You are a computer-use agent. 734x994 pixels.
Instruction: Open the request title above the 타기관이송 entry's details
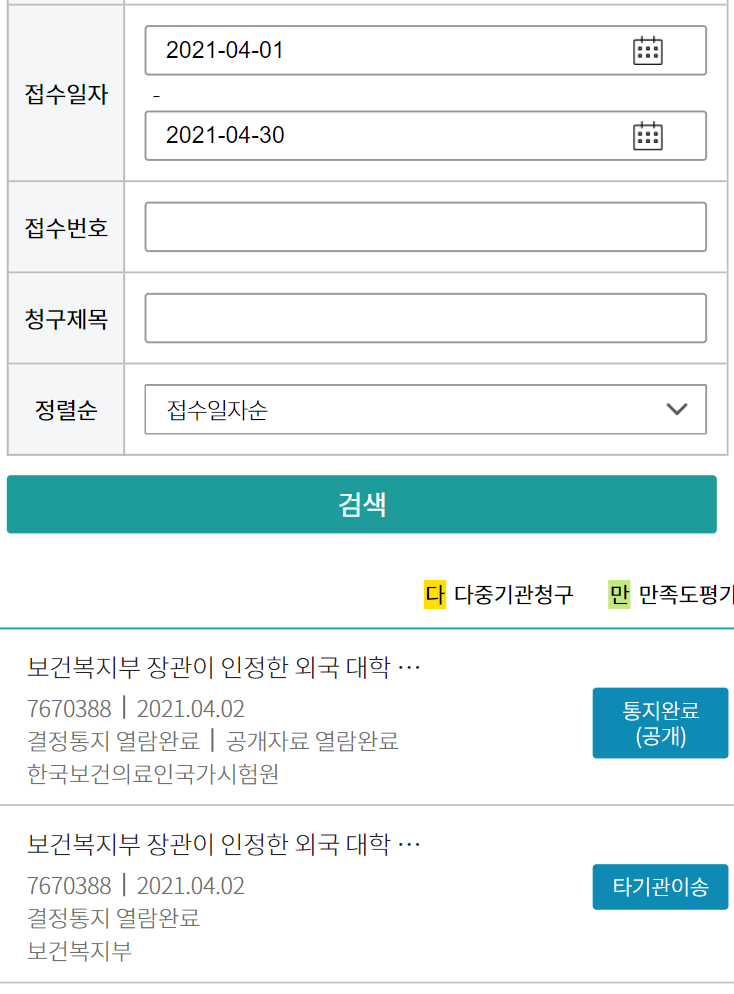tap(224, 845)
